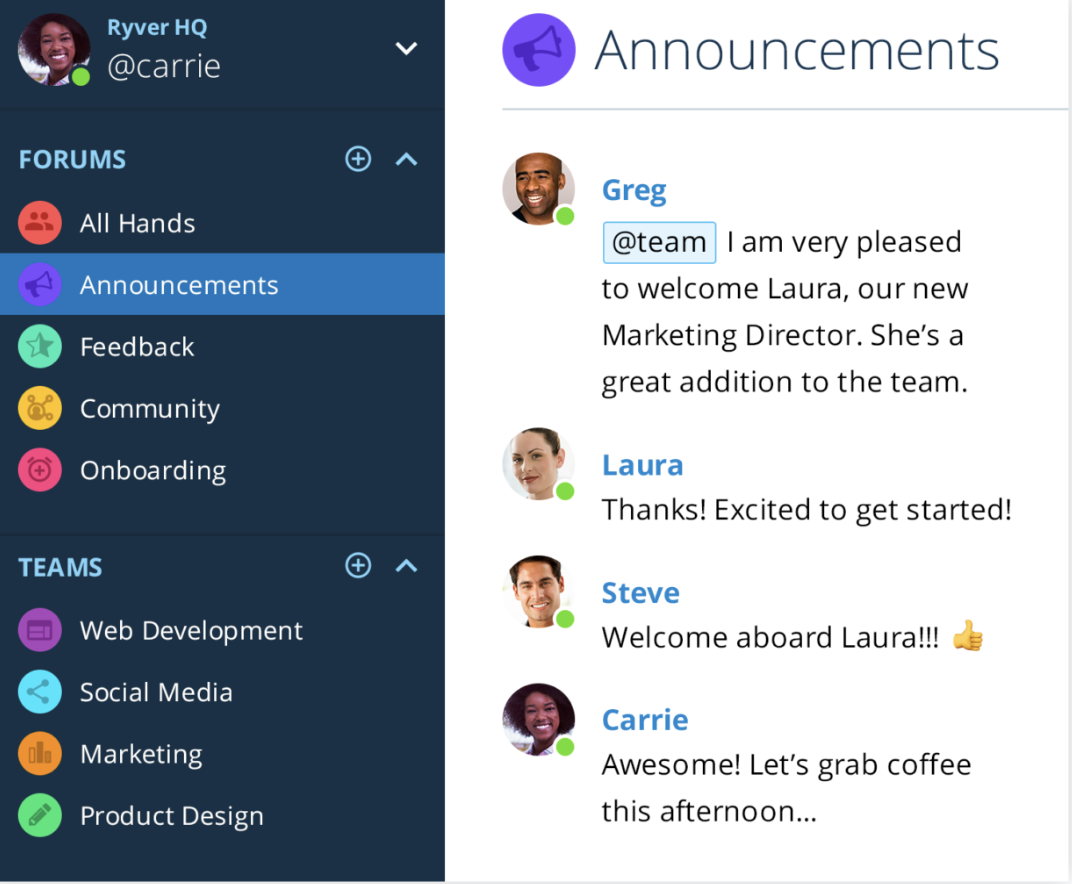Image resolution: width=1072 pixels, height=884 pixels.
Task: Click the Social Media share icon
Action: (x=40, y=693)
